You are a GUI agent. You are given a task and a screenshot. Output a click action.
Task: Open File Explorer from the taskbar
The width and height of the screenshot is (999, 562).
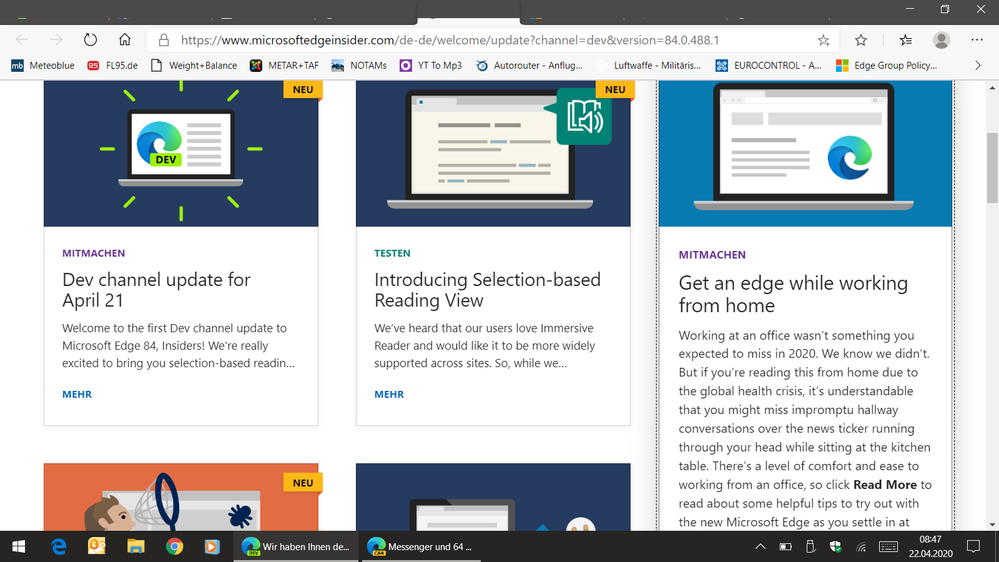tap(136, 547)
